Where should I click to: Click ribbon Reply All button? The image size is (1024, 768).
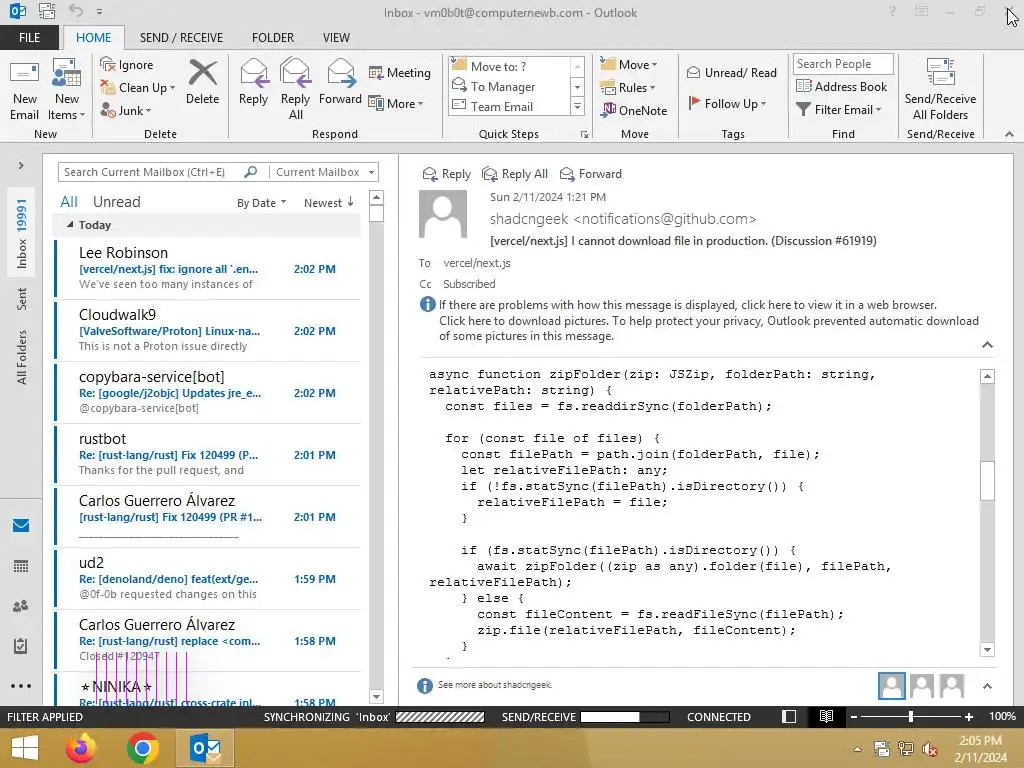coord(295,90)
